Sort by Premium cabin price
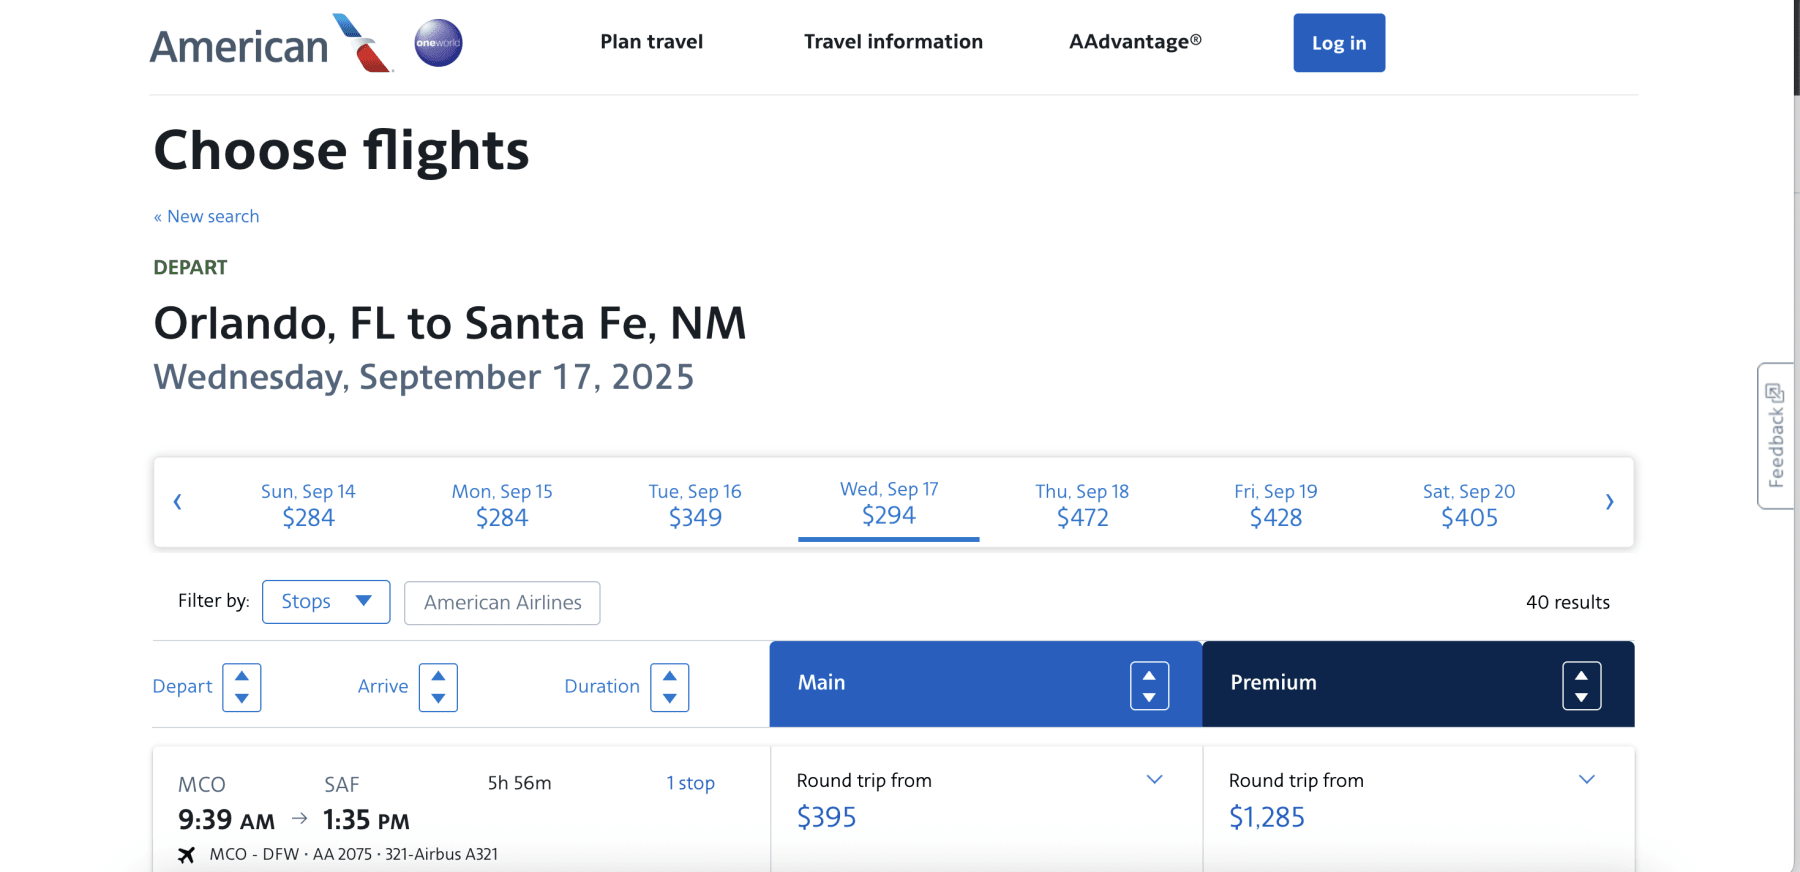The width and height of the screenshot is (1800, 872). tap(1581, 686)
